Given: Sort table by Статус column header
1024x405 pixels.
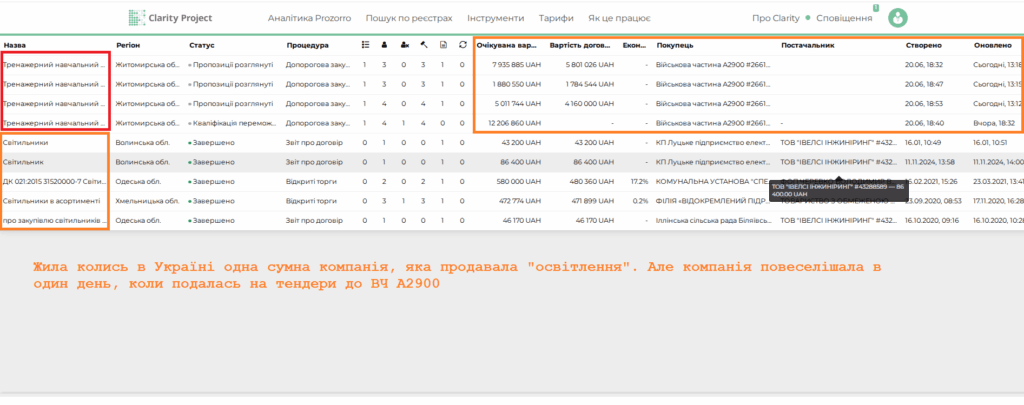Looking at the screenshot, I should click(x=202, y=46).
